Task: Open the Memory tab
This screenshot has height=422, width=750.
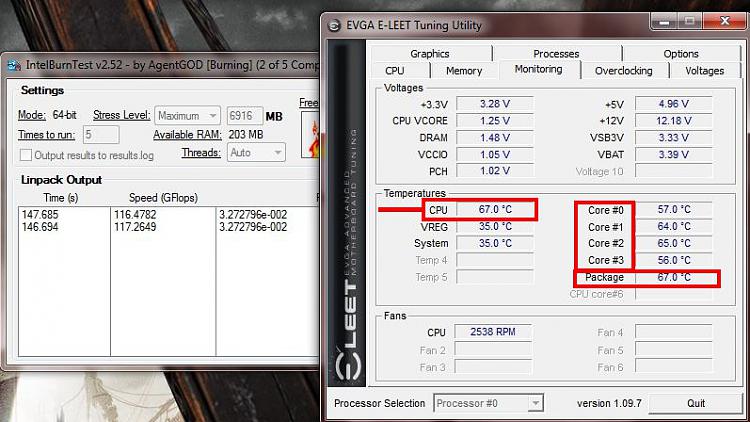Action: point(464,71)
